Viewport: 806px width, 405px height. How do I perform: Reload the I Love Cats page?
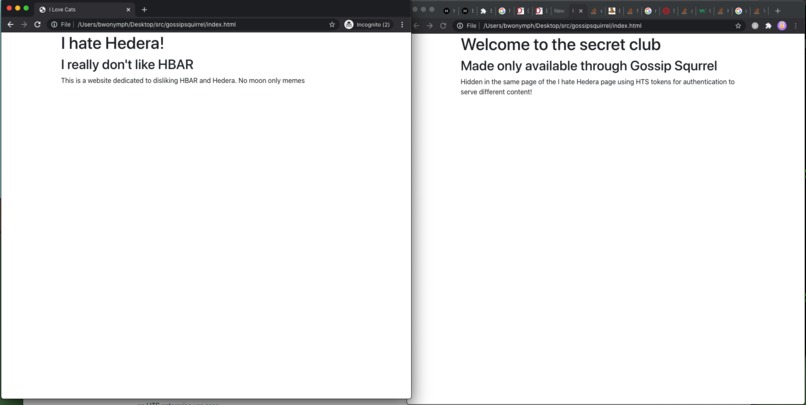click(x=38, y=24)
